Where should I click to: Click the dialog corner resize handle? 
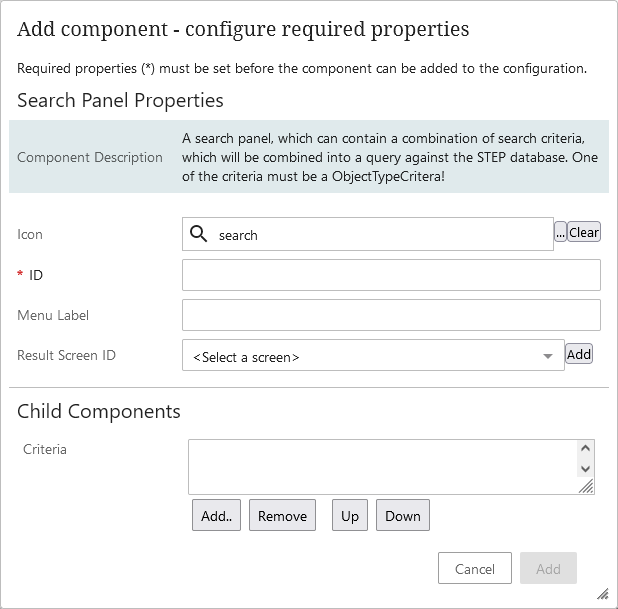(603, 594)
